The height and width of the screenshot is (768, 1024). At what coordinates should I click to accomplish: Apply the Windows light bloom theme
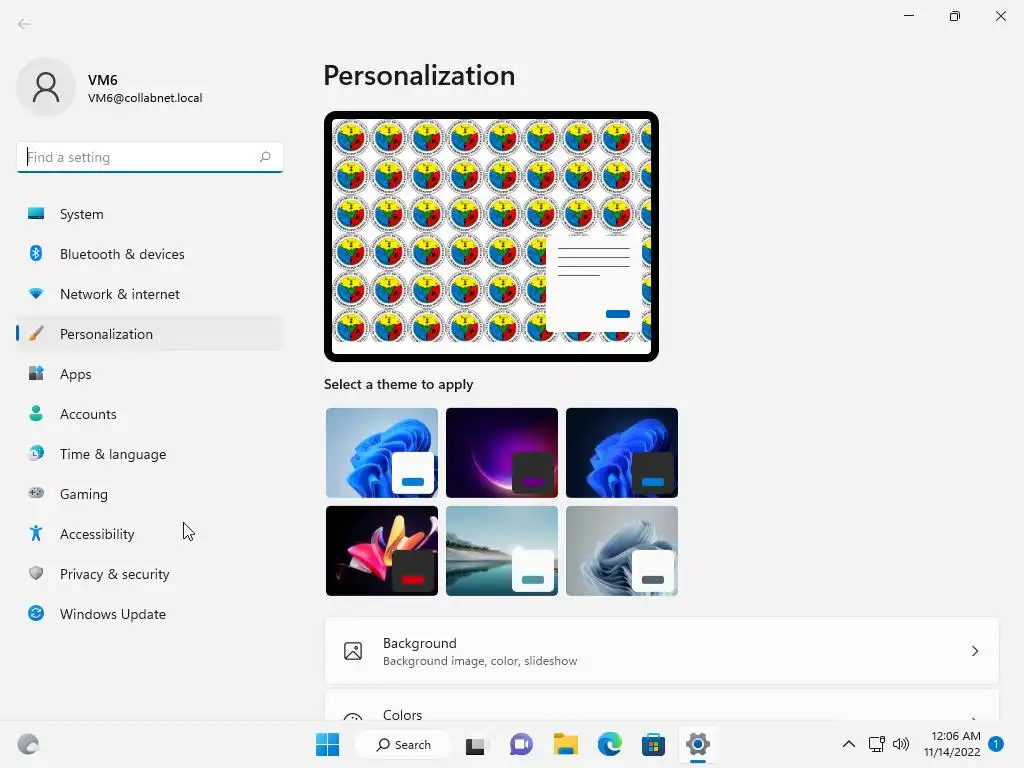[x=382, y=453]
